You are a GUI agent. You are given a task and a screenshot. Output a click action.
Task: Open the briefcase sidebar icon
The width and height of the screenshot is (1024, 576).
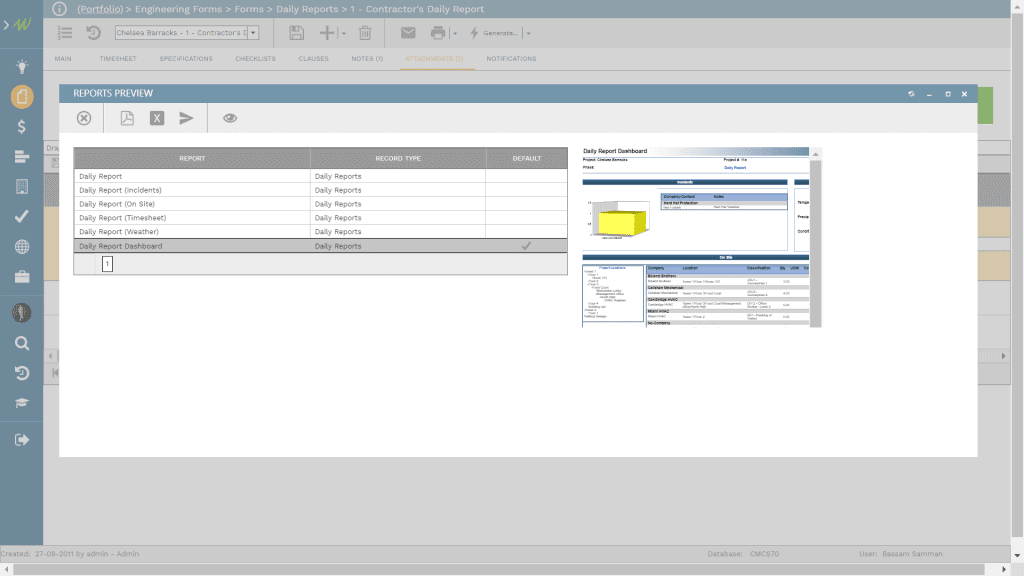pyautogui.click(x=22, y=277)
